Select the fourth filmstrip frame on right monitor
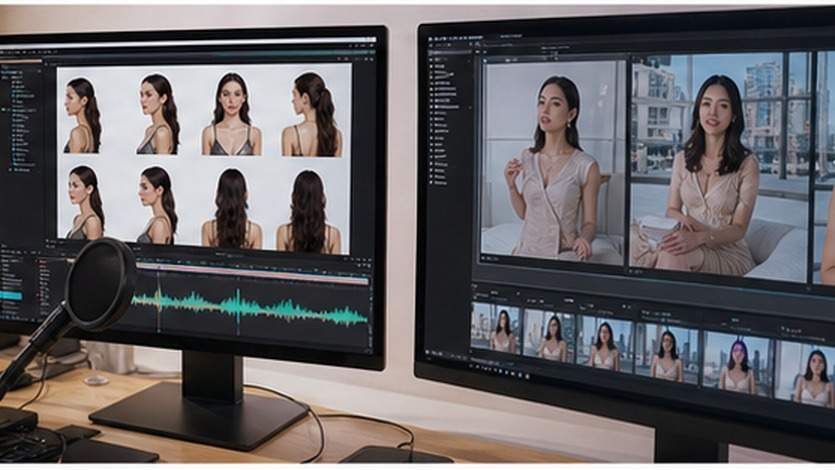The width and height of the screenshot is (835, 470). (x=667, y=353)
